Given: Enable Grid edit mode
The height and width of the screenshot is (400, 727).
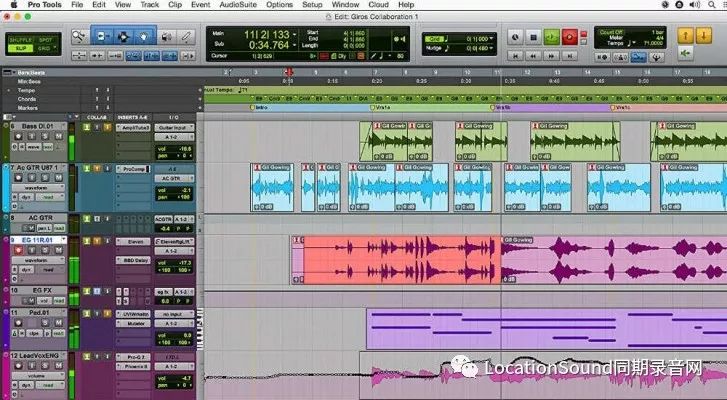Looking at the screenshot, I should pyautogui.click(x=45, y=48).
